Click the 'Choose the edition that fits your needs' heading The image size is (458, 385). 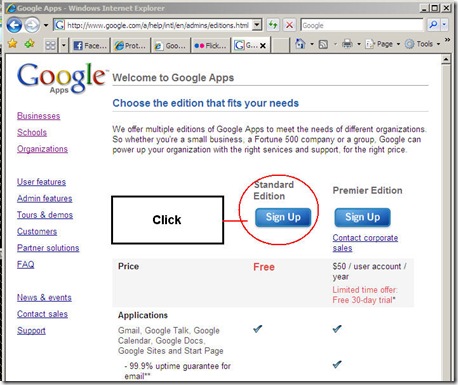tap(205, 103)
